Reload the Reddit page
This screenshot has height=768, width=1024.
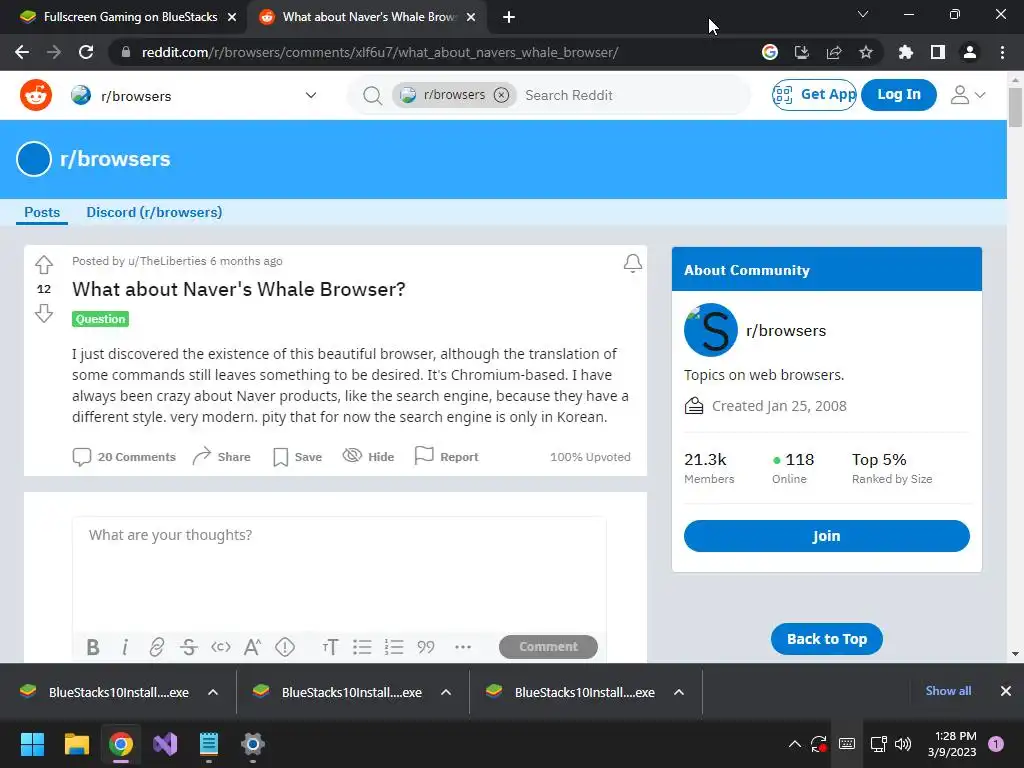point(86,52)
